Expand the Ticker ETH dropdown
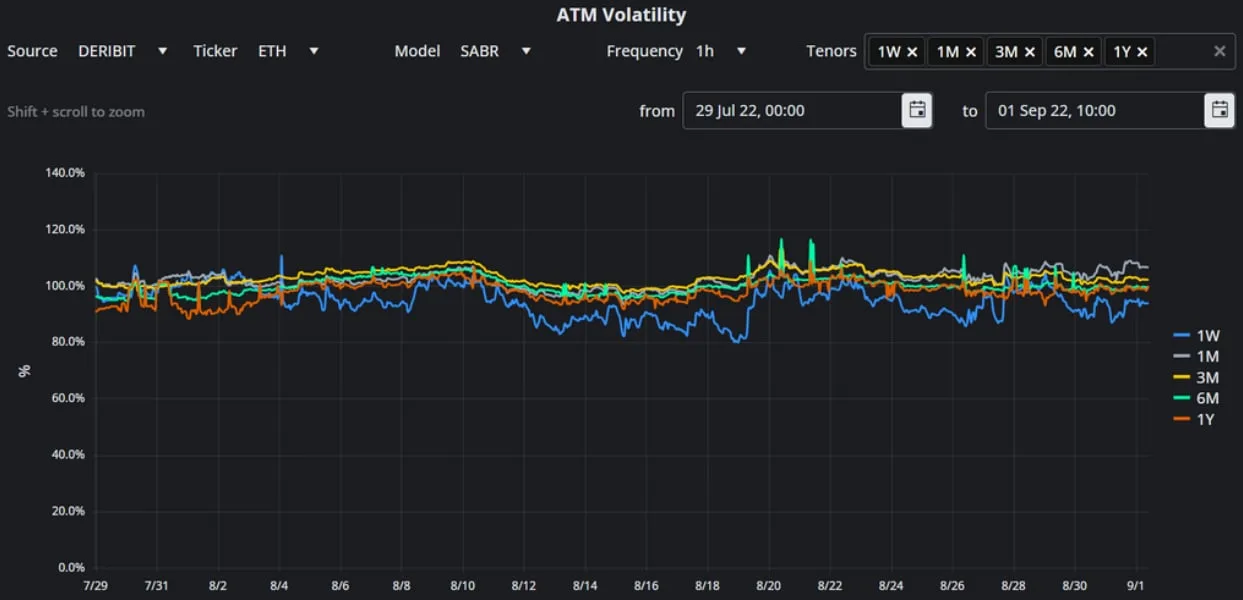 tap(288, 51)
